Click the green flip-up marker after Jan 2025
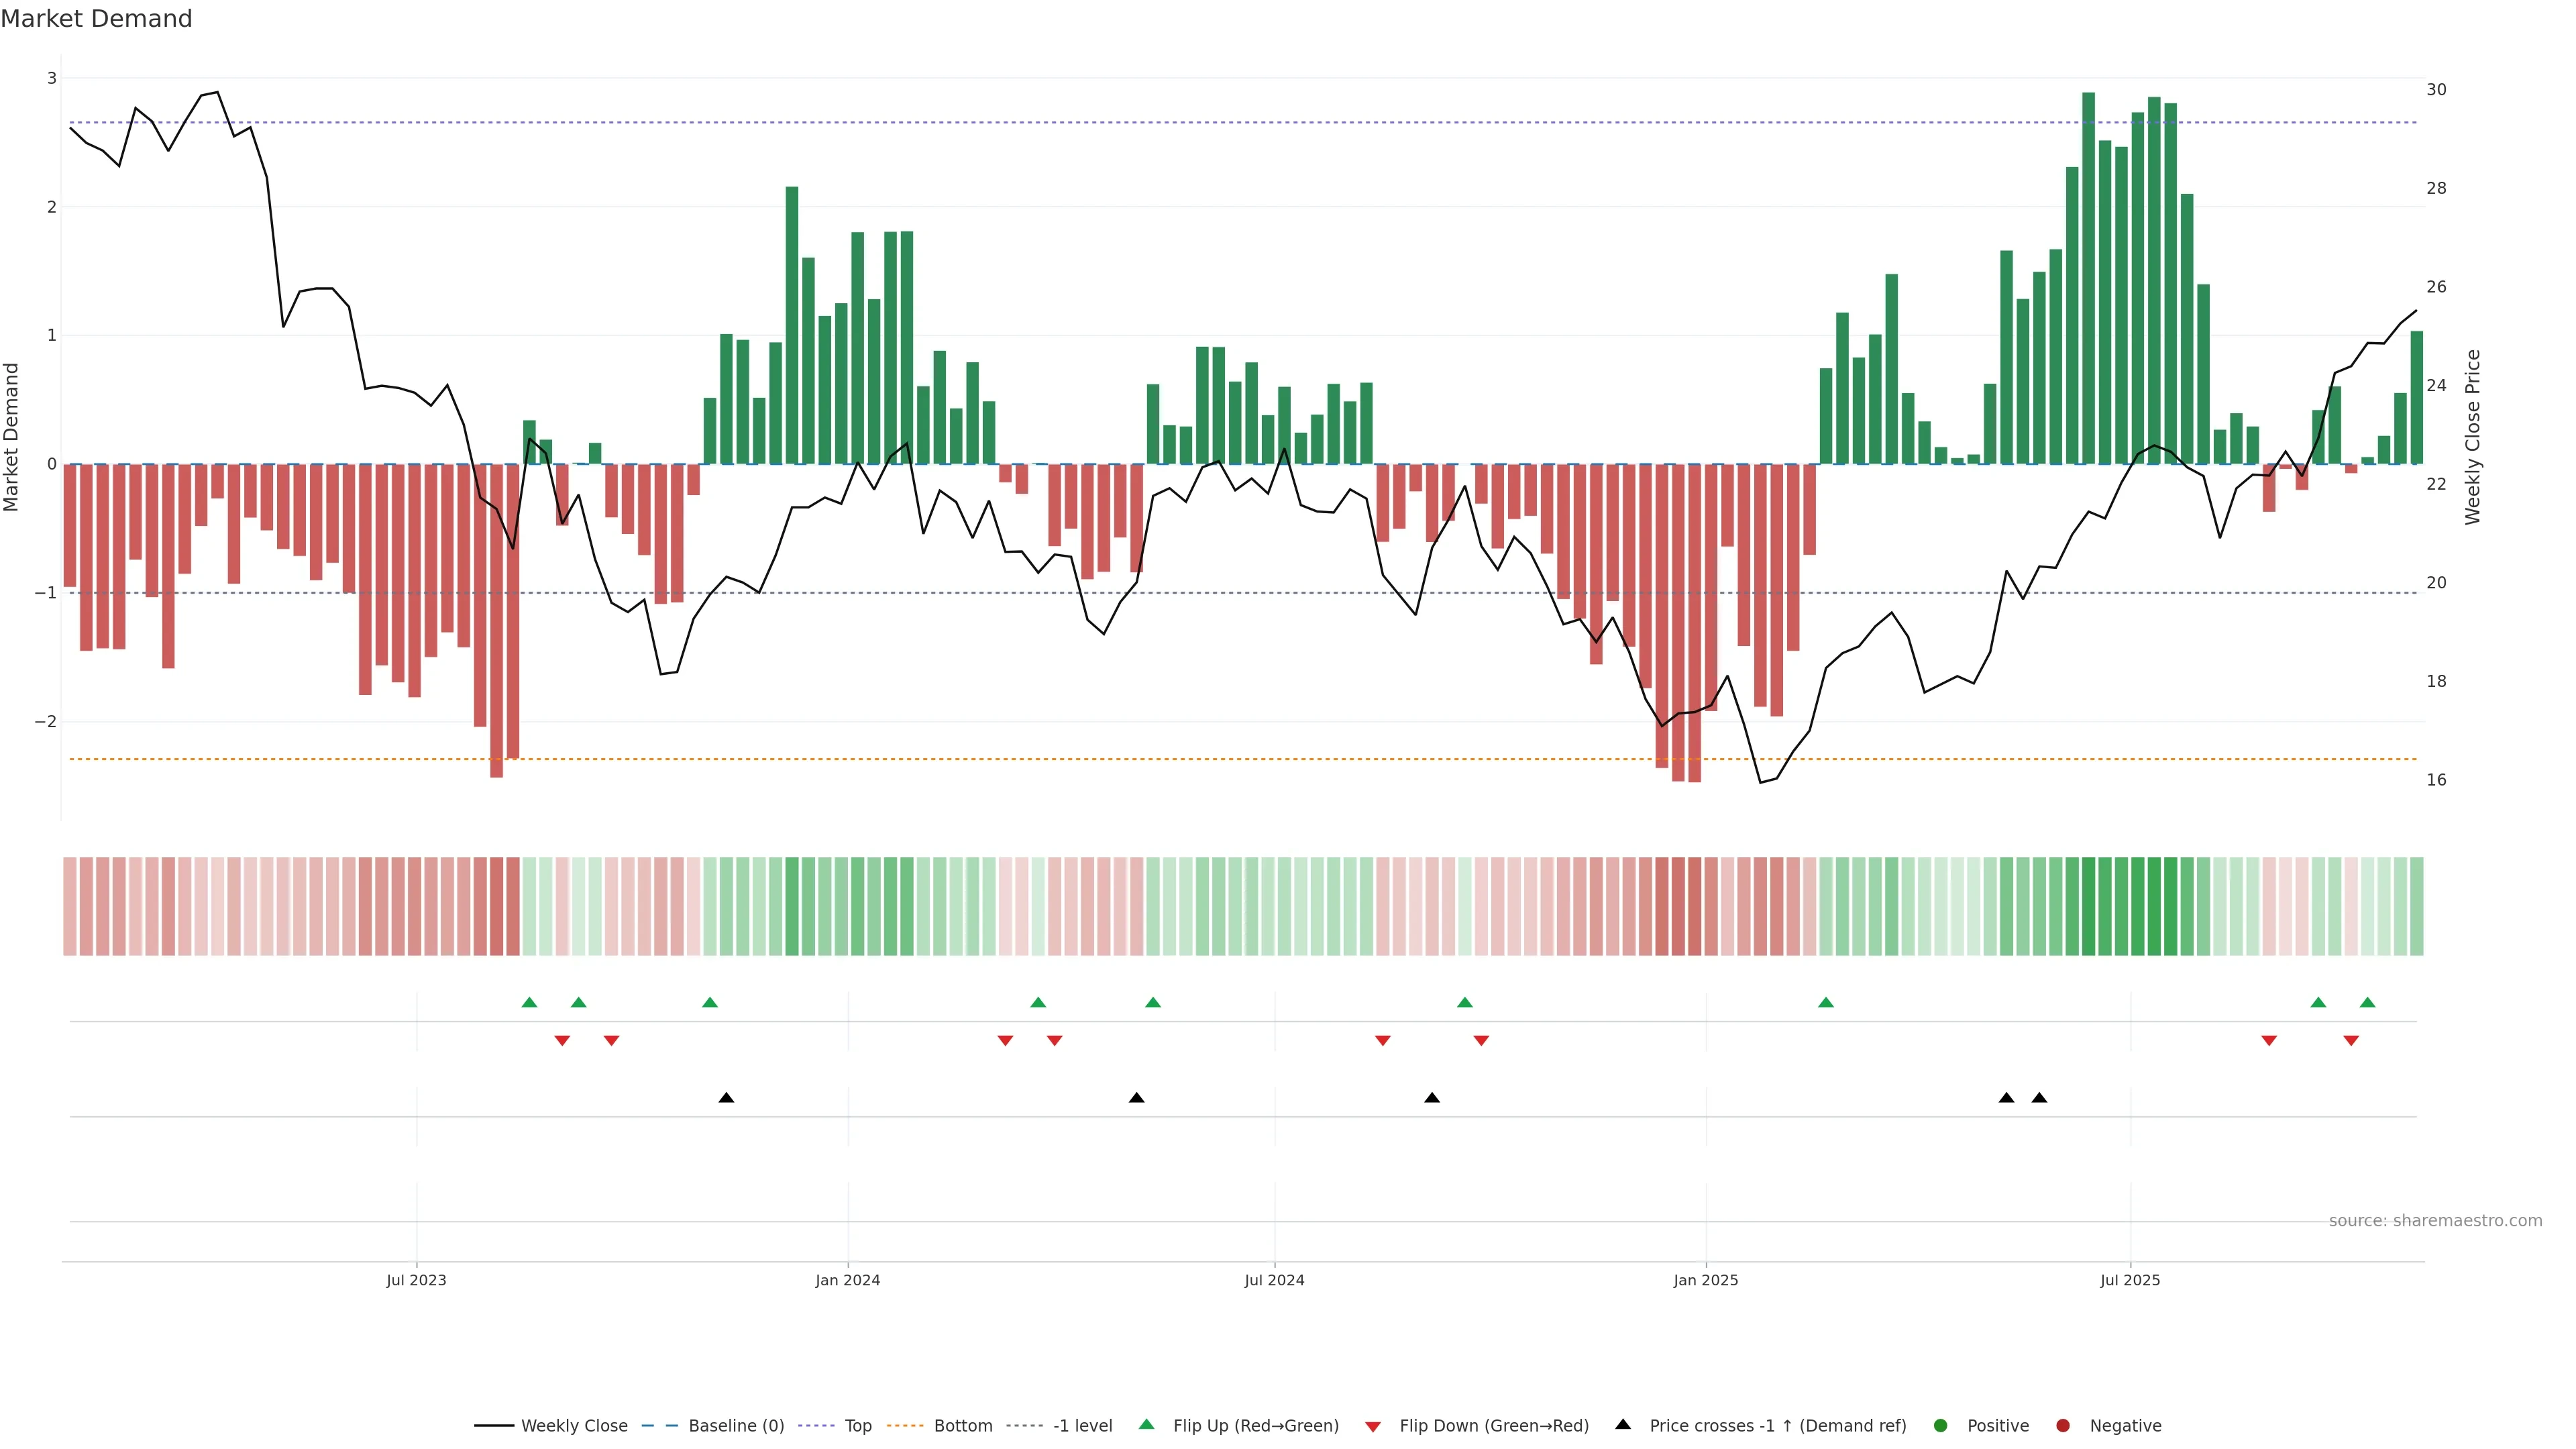Viewport: 2576px width, 1449px height. pos(1826,1003)
